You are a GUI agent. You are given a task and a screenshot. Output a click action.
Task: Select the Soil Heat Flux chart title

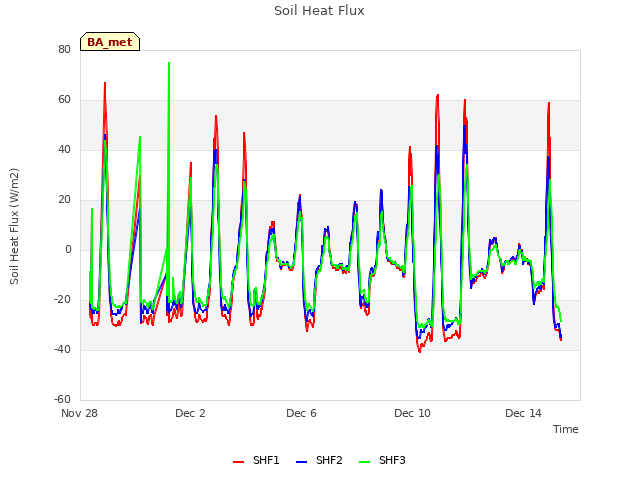click(x=319, y=11)
